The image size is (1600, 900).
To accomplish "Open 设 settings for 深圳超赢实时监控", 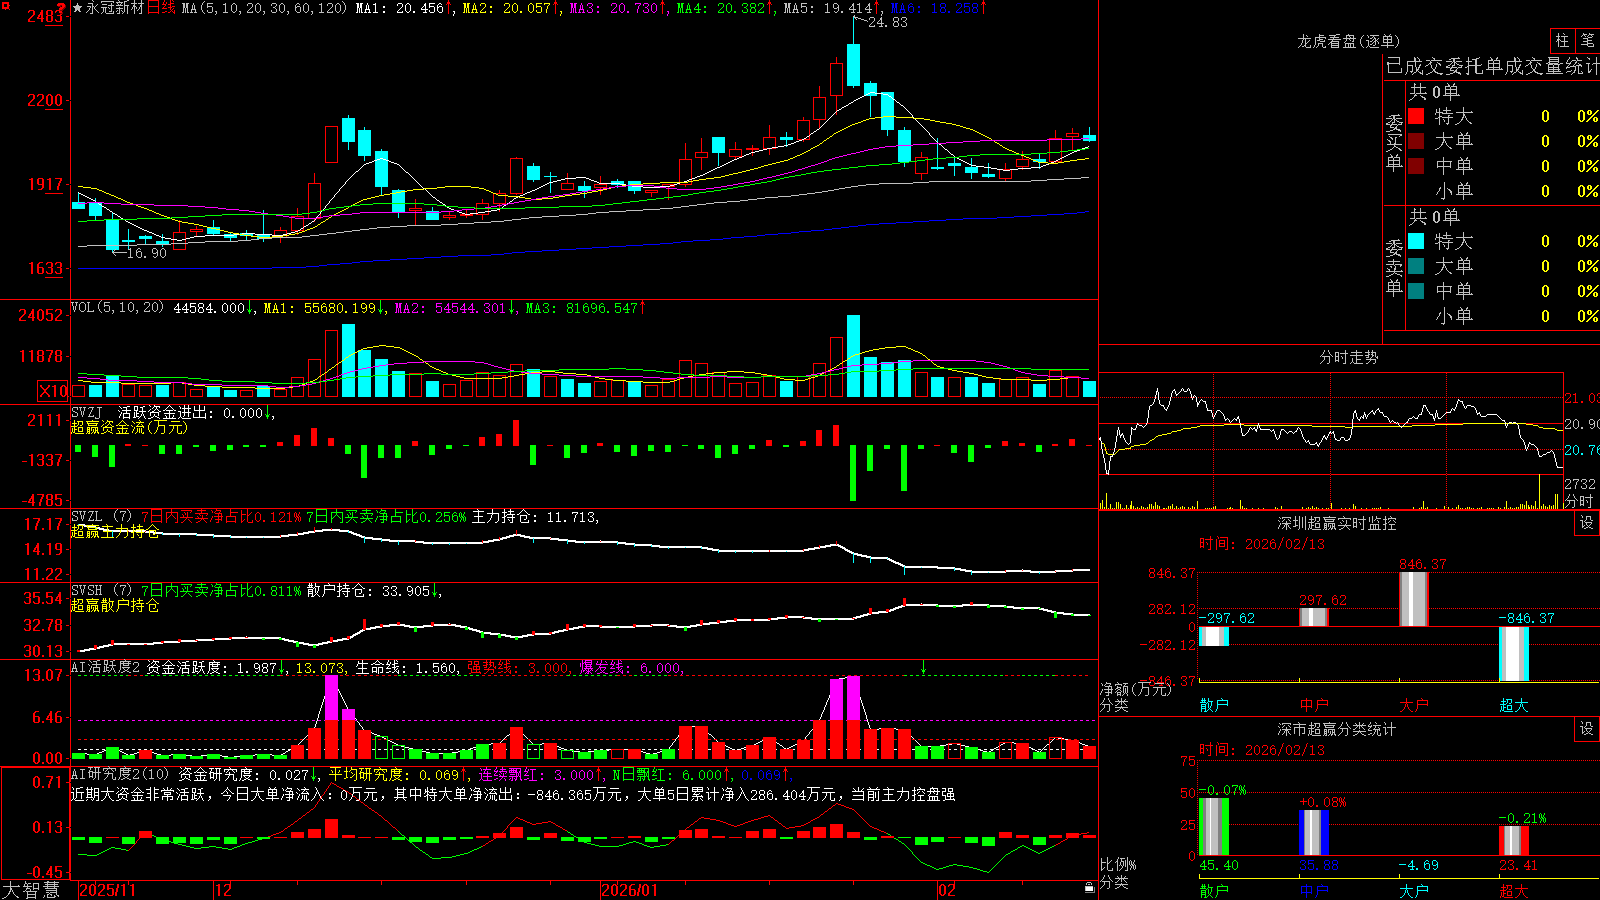I will point(1587,523).
